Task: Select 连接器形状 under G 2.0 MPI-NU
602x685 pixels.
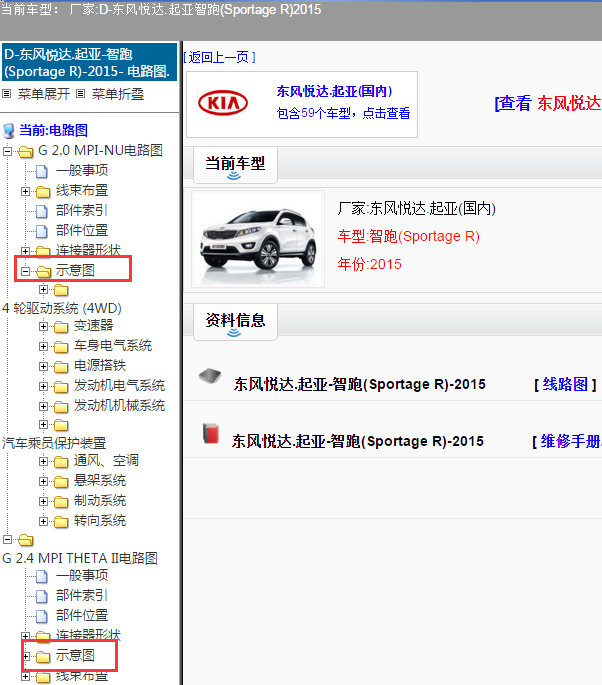Action: click(x=88, y=250)
